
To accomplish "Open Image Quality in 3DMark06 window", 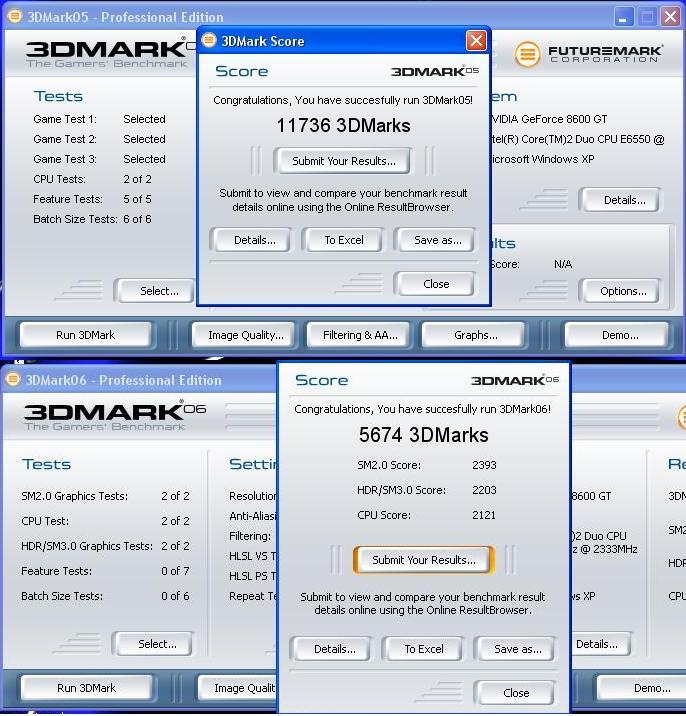I will tap(238, 688).
